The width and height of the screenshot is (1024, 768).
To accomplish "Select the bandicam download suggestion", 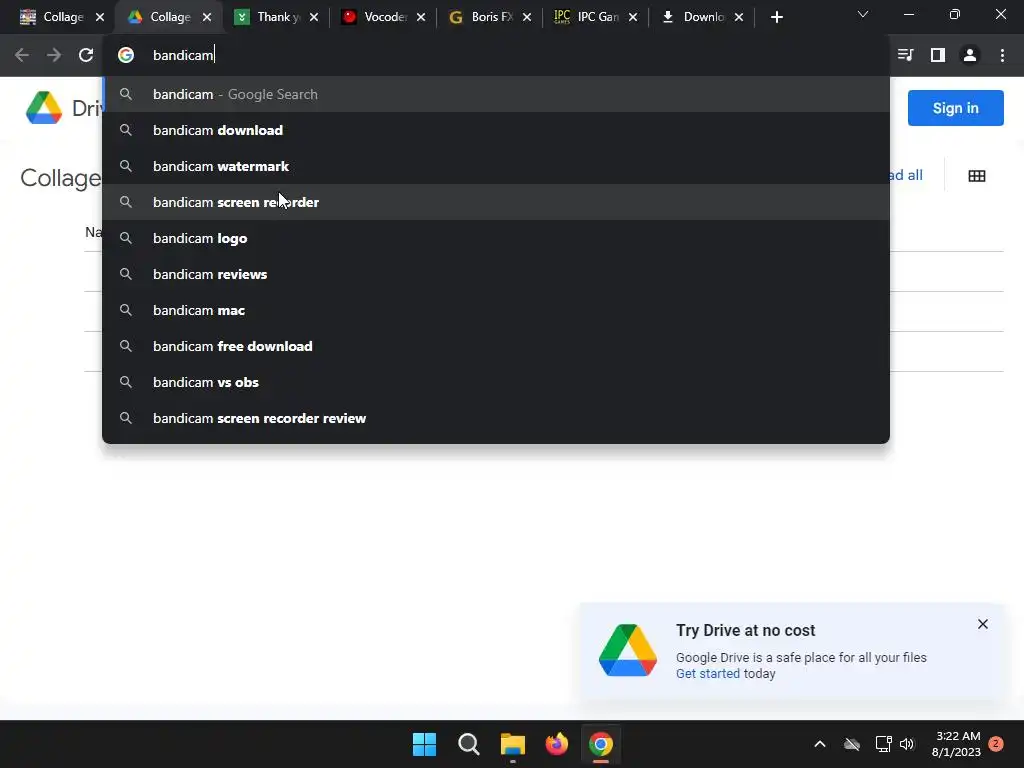I will coord(496,130).
